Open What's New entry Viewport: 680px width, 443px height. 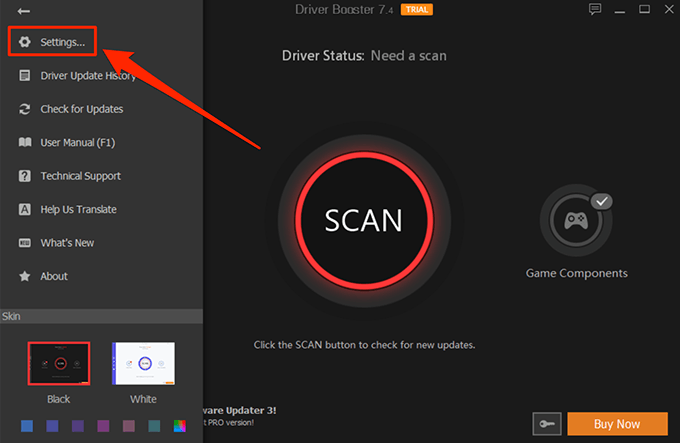pyautogui.click(x=67, y=243)
